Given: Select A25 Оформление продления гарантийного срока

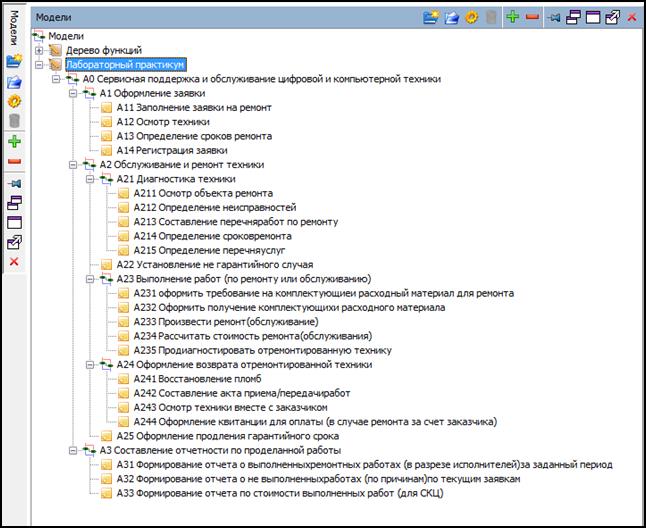Looking at the screenshot, I should [227, 436].
